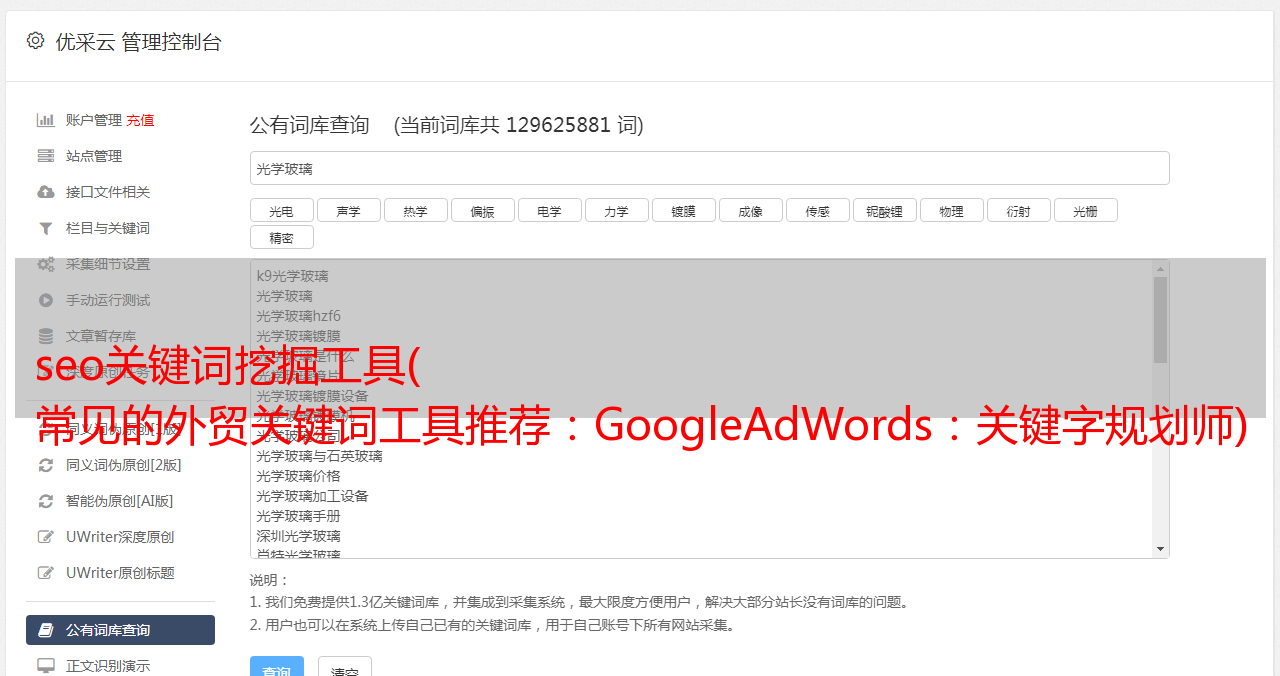Click the cloud upload icon for 接口文件相关
Screen dimensions: 1280x676
point(45,192)
